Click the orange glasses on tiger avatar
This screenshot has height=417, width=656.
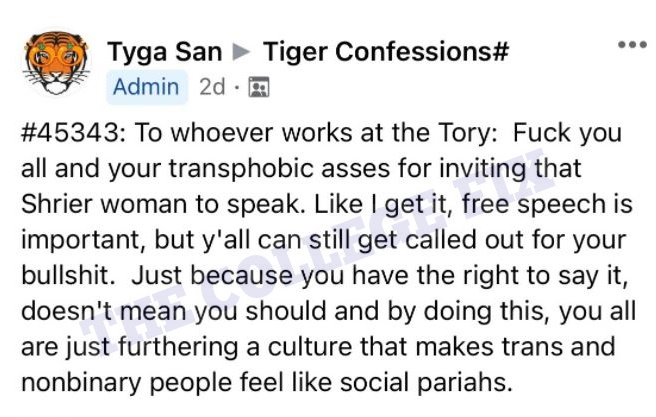[x=57, y=53]
